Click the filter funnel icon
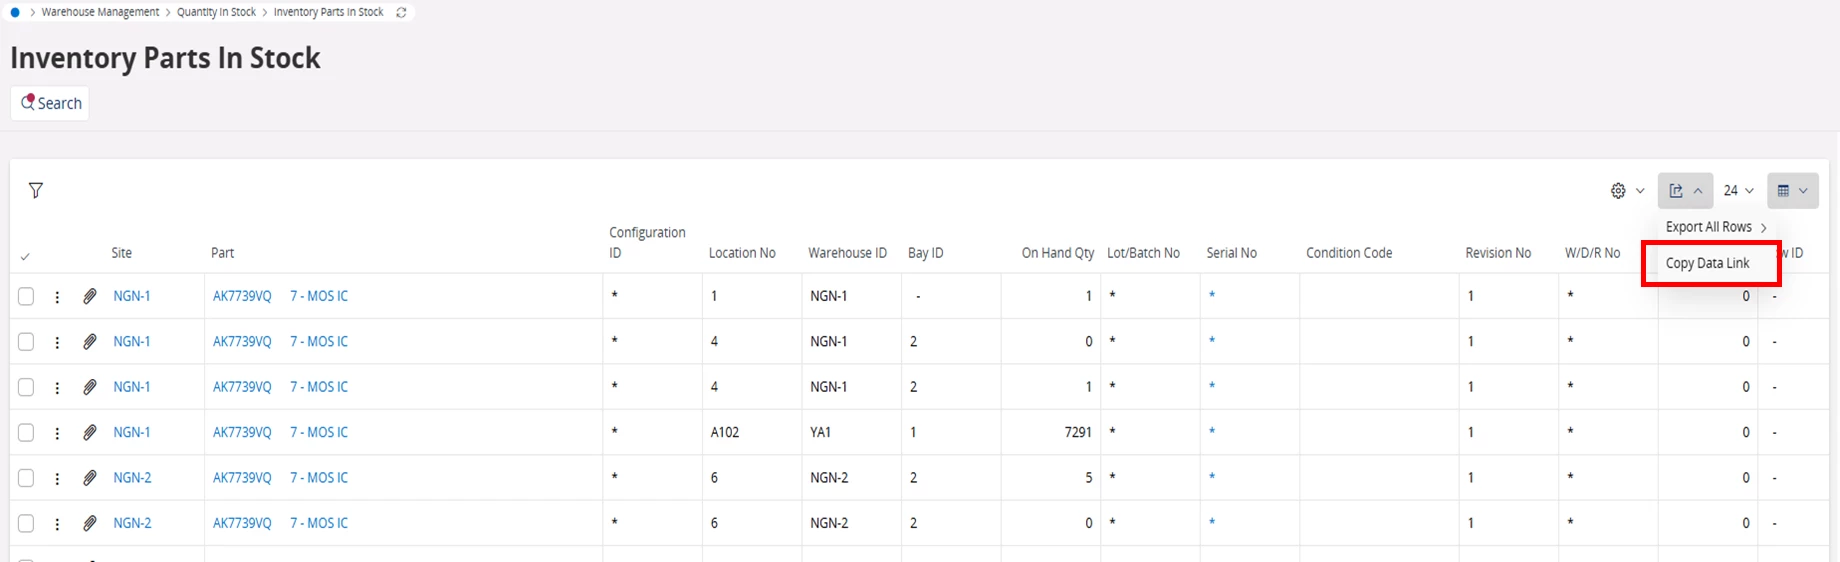 pyautogui.click(x=36, y=190)
